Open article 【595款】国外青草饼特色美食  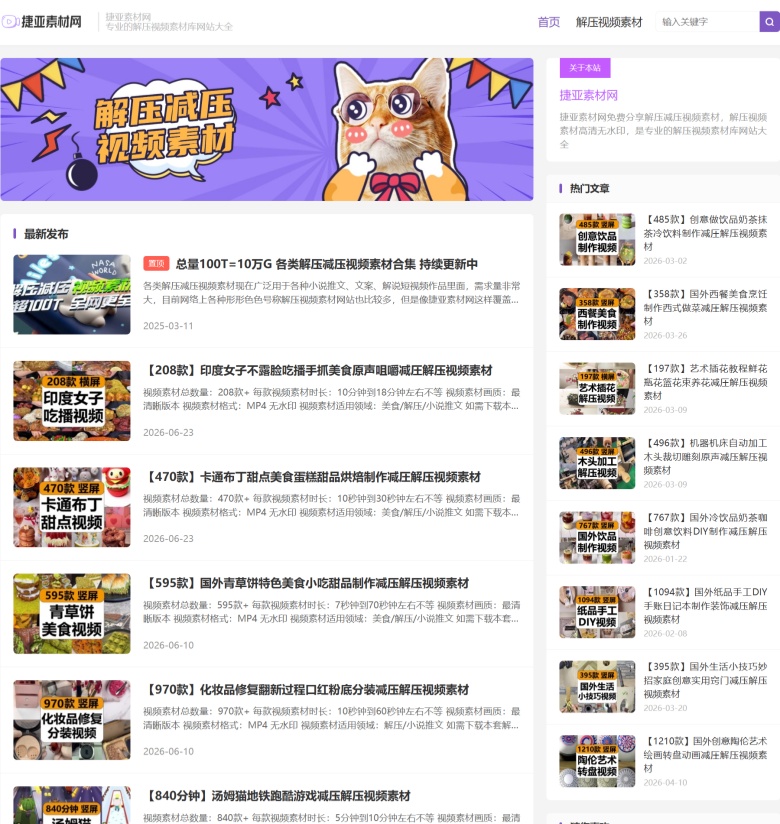pyautogui.click(x=306, y=583)
